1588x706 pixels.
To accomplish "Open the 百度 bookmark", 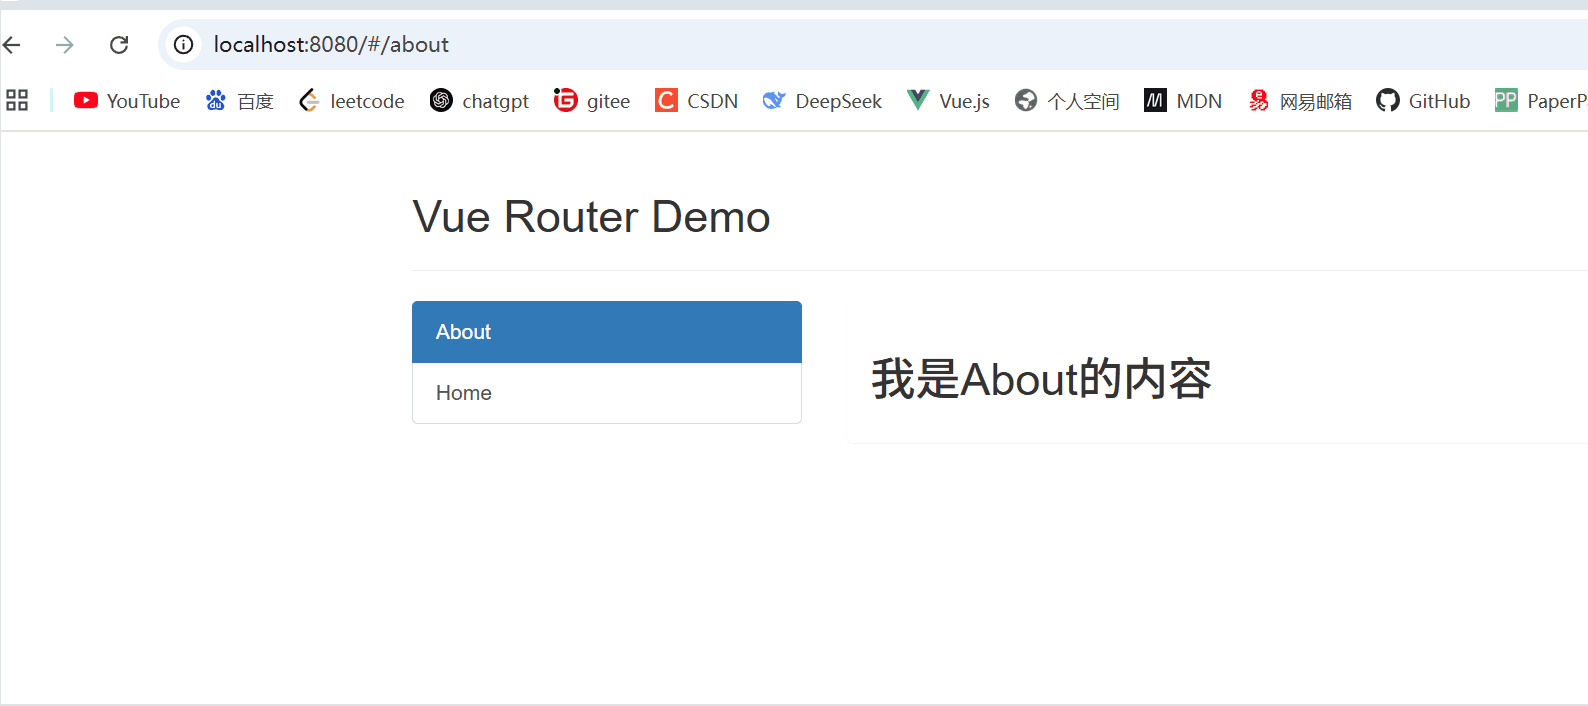I will click(240, 101).
